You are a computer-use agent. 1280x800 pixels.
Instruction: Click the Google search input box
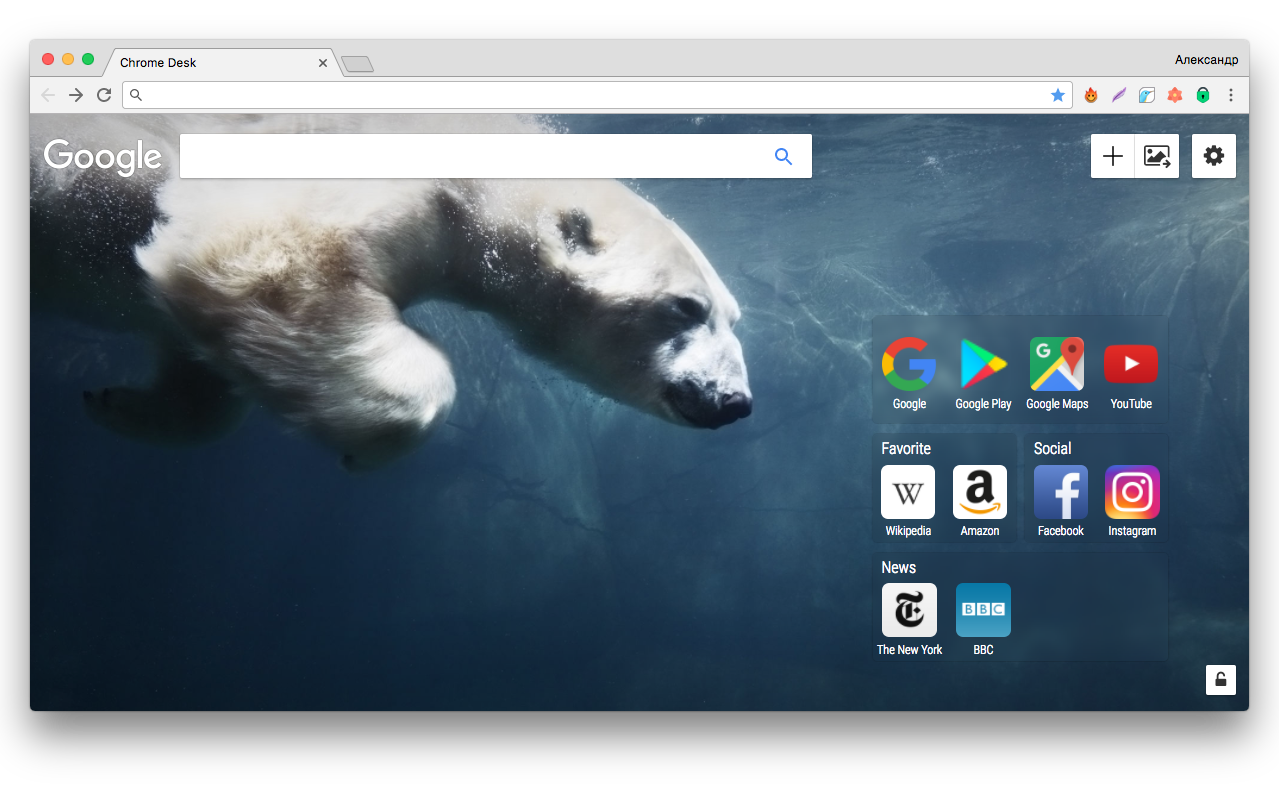tap(496, 156)
